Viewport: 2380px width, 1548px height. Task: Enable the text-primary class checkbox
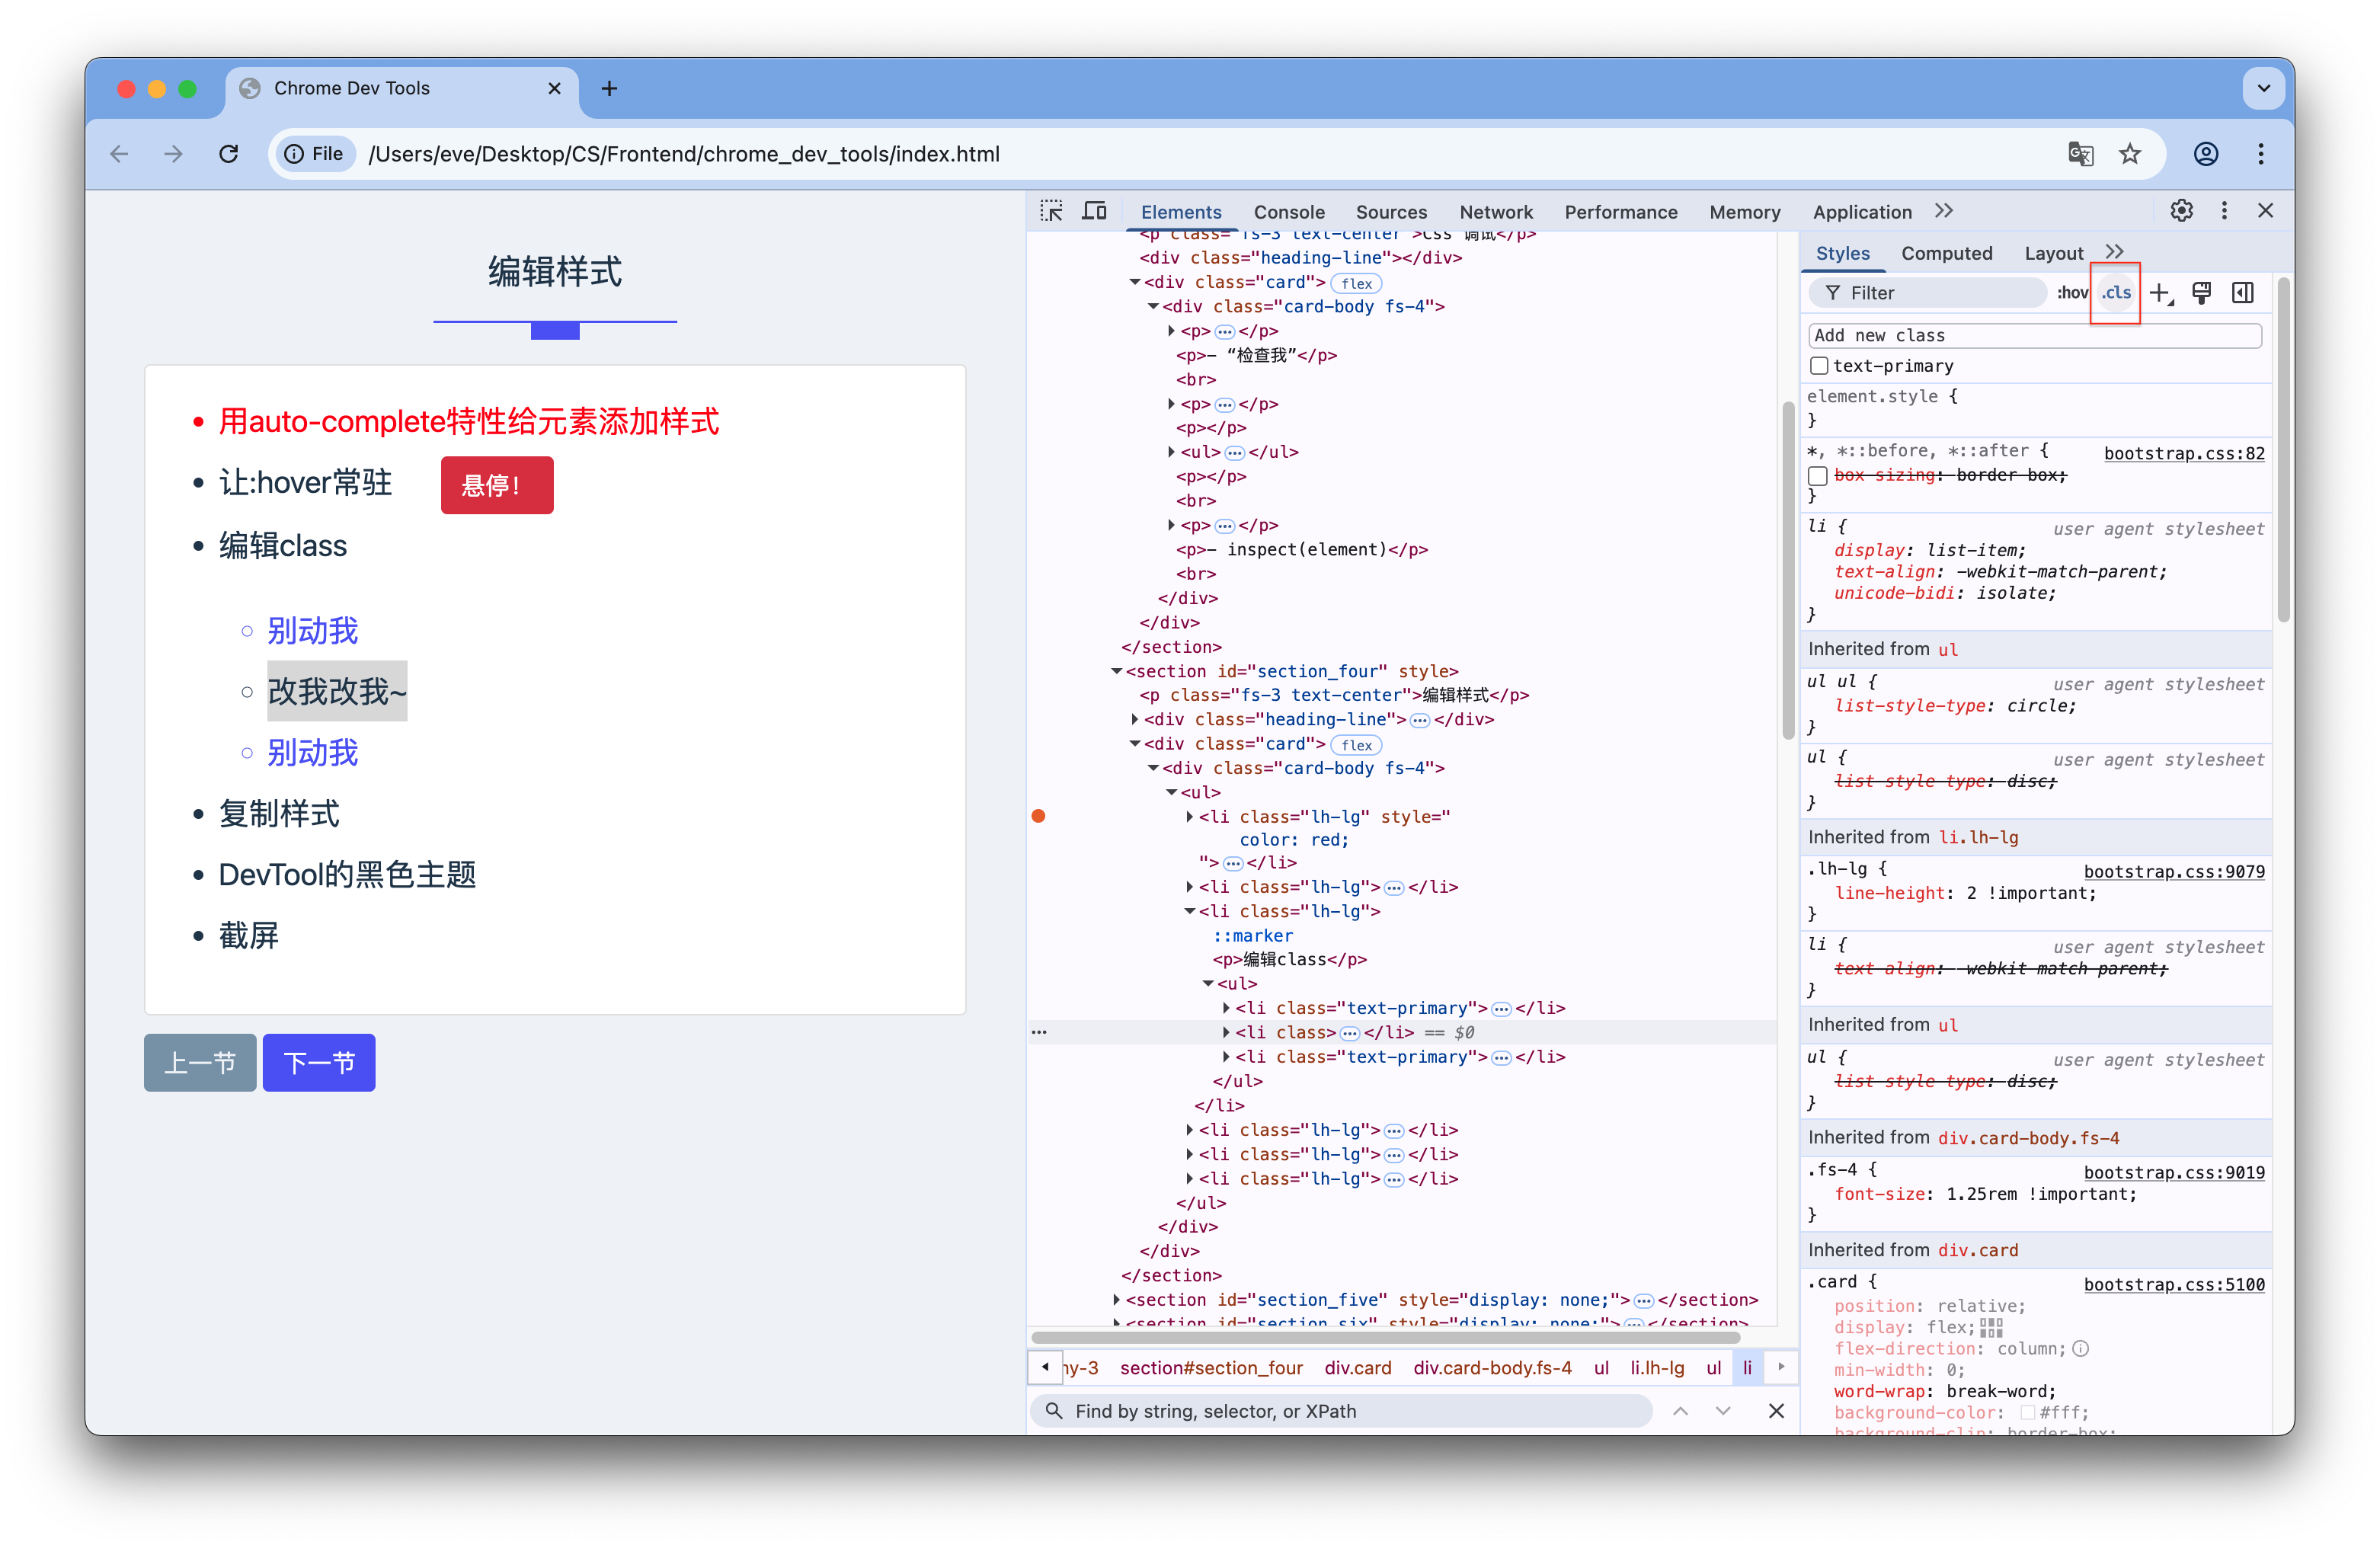(1819, 366)
